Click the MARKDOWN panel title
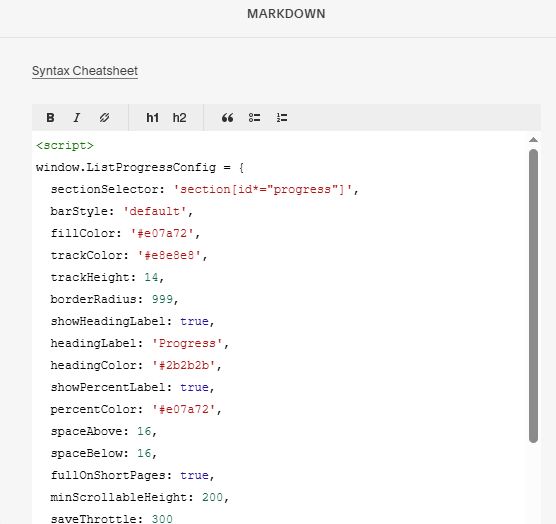Screen dimensions: 556x524 [286, 14]
